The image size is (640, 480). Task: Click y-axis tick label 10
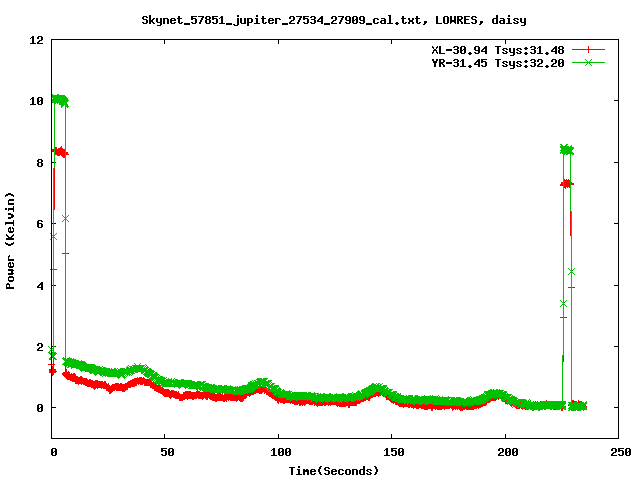point(36,101)
